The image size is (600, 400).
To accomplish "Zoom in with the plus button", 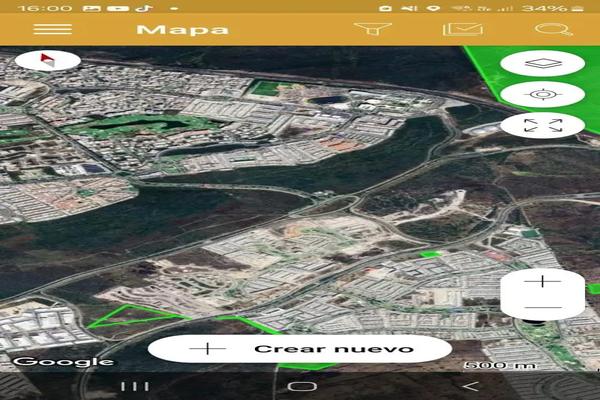I will 542,282.
